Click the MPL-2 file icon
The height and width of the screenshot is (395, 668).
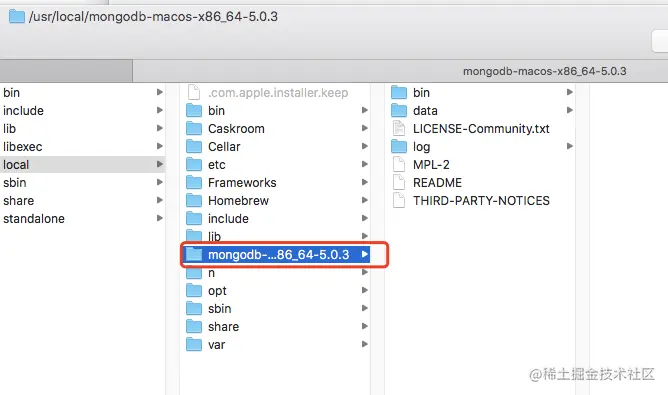click(x=399, y=164)
